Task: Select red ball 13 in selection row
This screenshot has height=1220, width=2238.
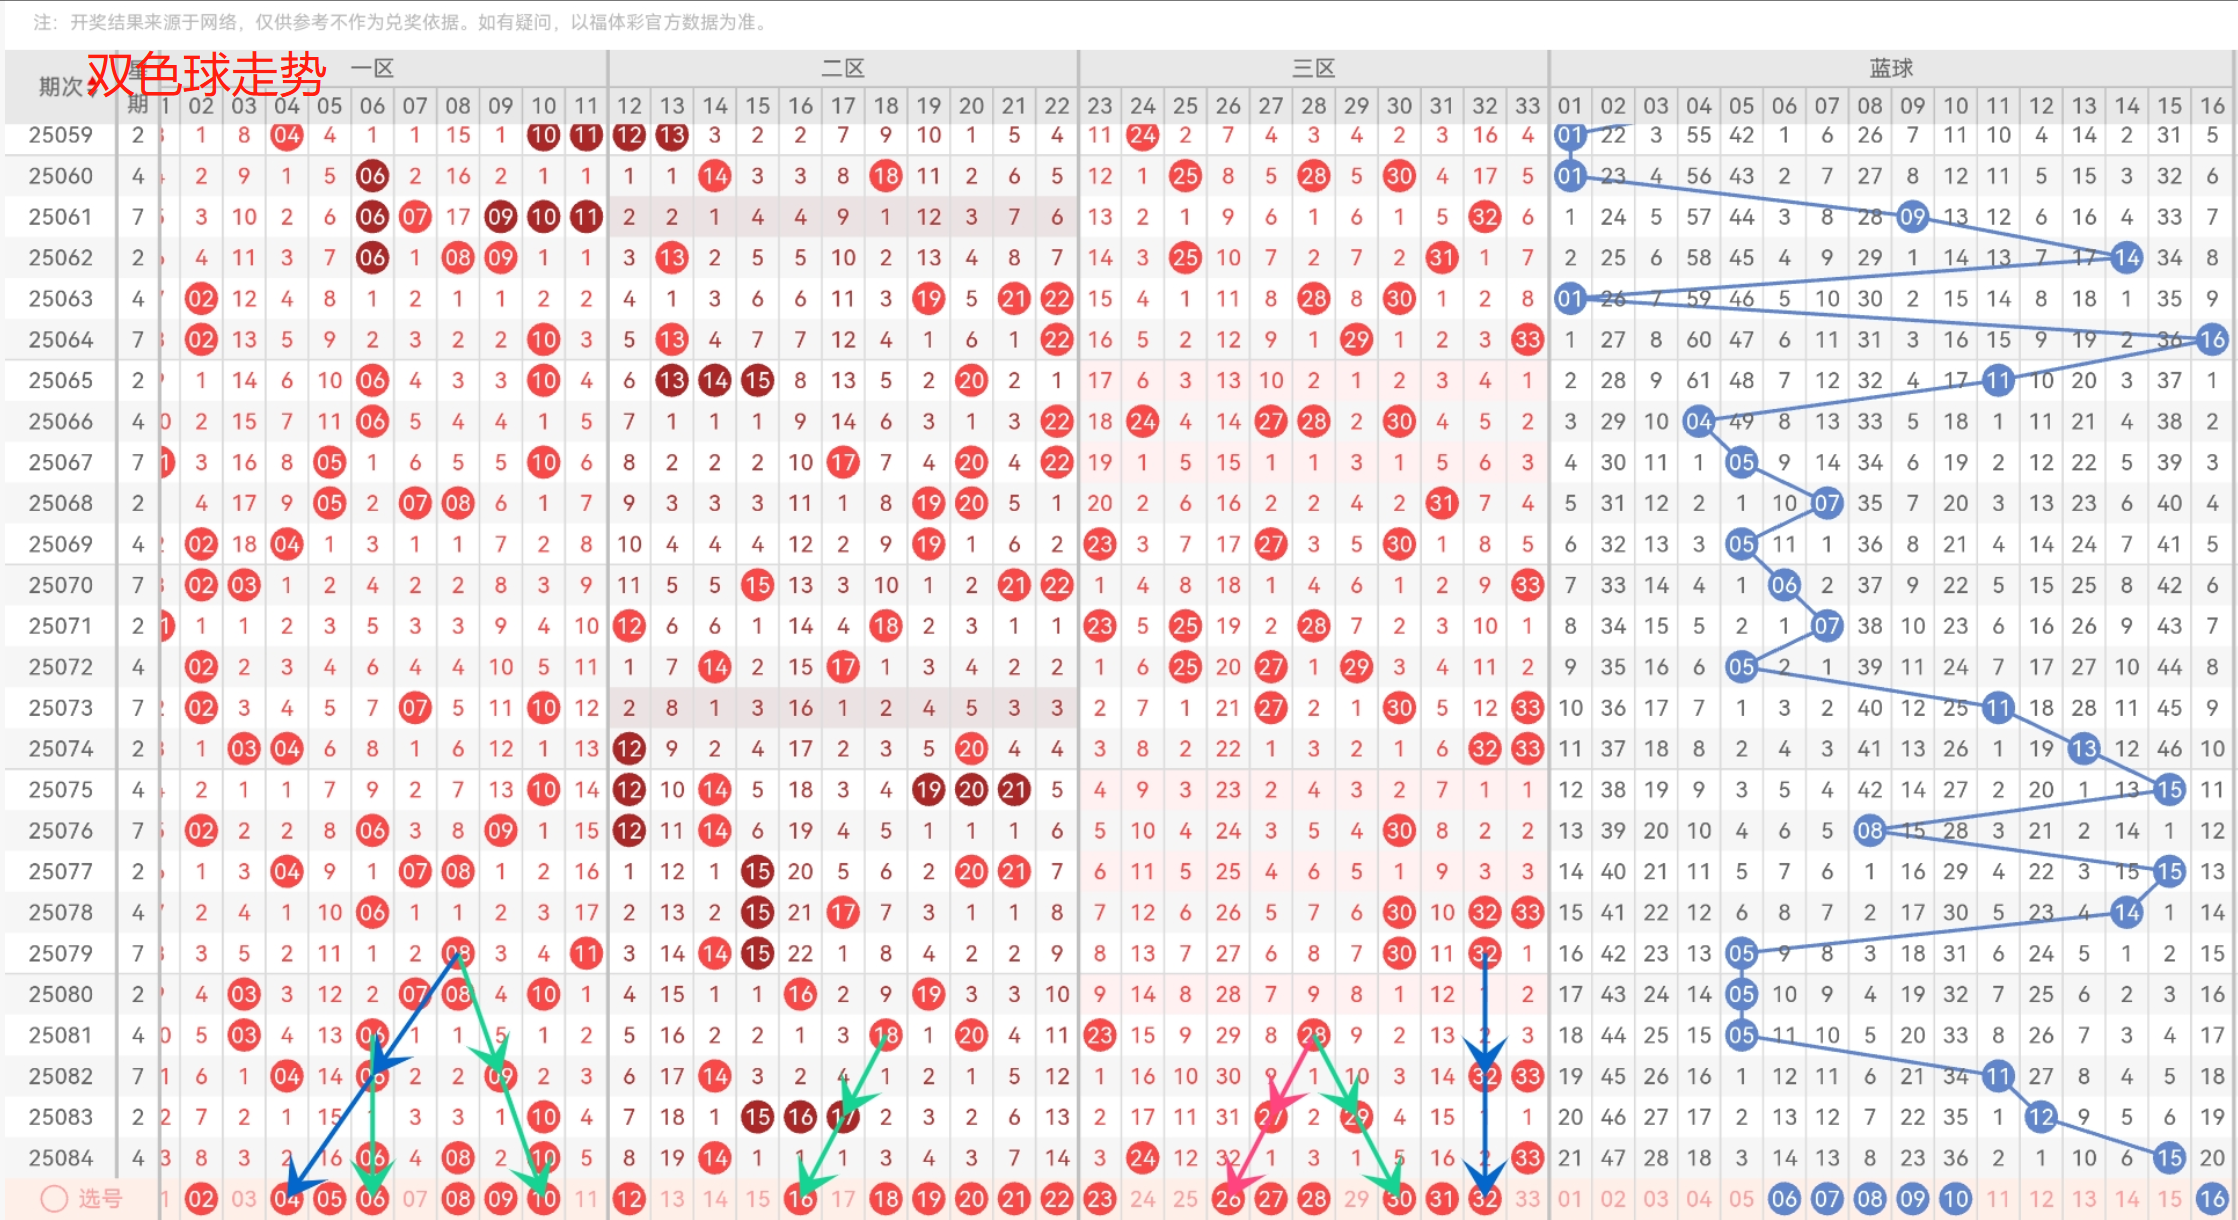Action: click(672, 1198)
